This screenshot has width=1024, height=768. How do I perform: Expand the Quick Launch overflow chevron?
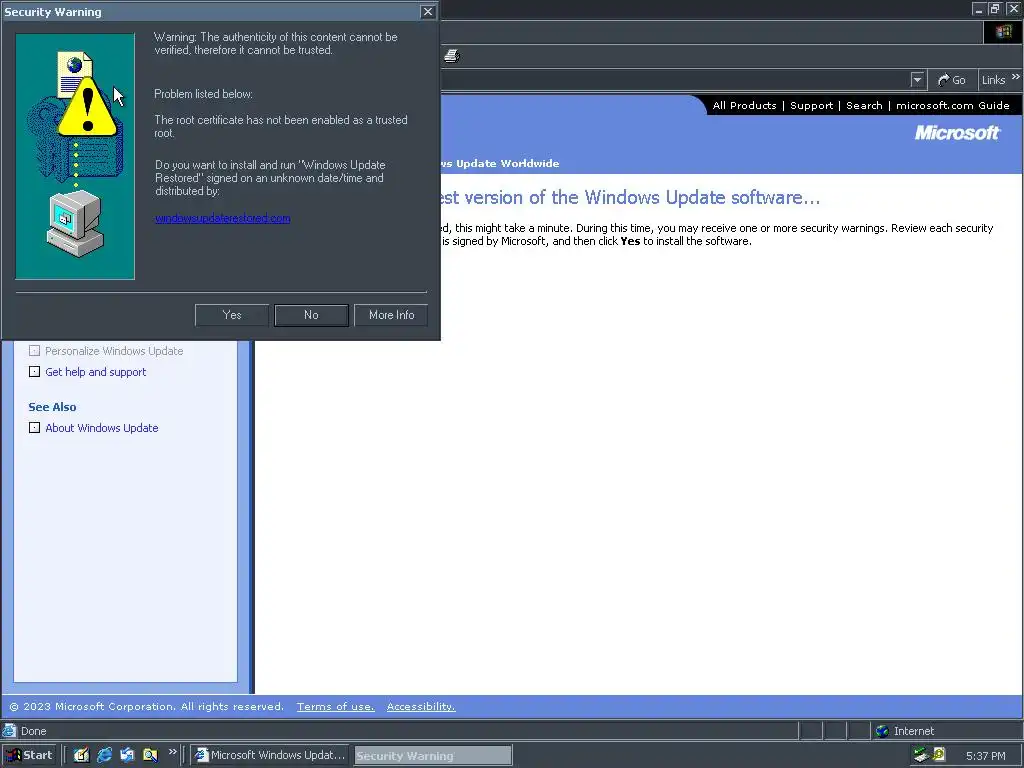coord(172,752)
